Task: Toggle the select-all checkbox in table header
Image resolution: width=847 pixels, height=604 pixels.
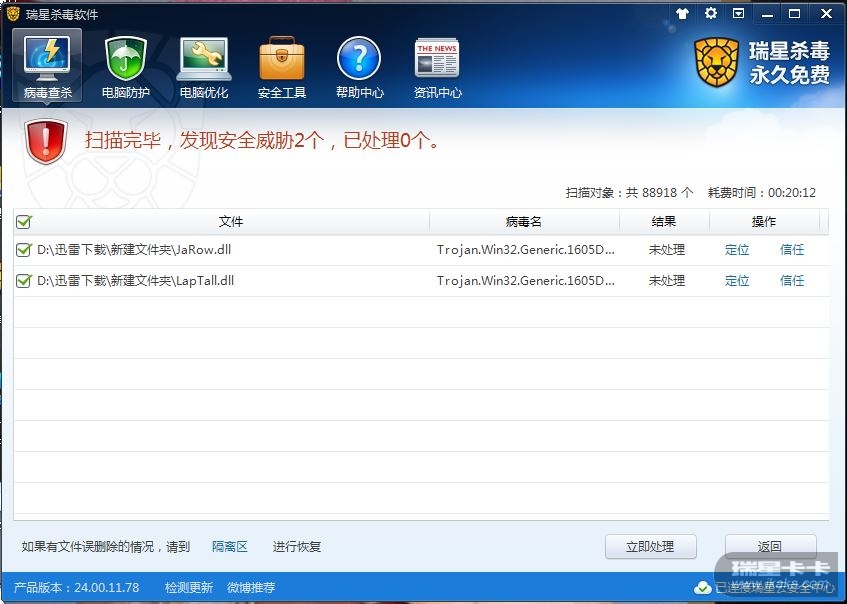Action: [x=24, y=222]
